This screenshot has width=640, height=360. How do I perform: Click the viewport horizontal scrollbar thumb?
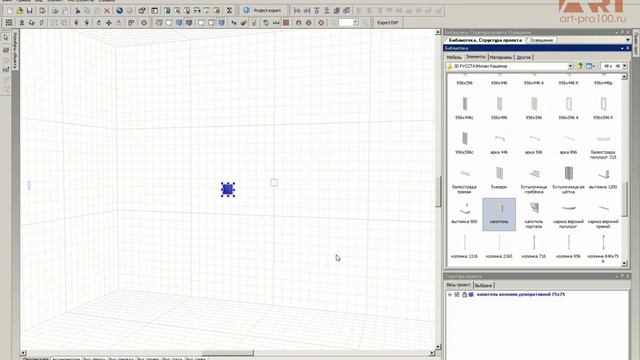tap(228, 353)
